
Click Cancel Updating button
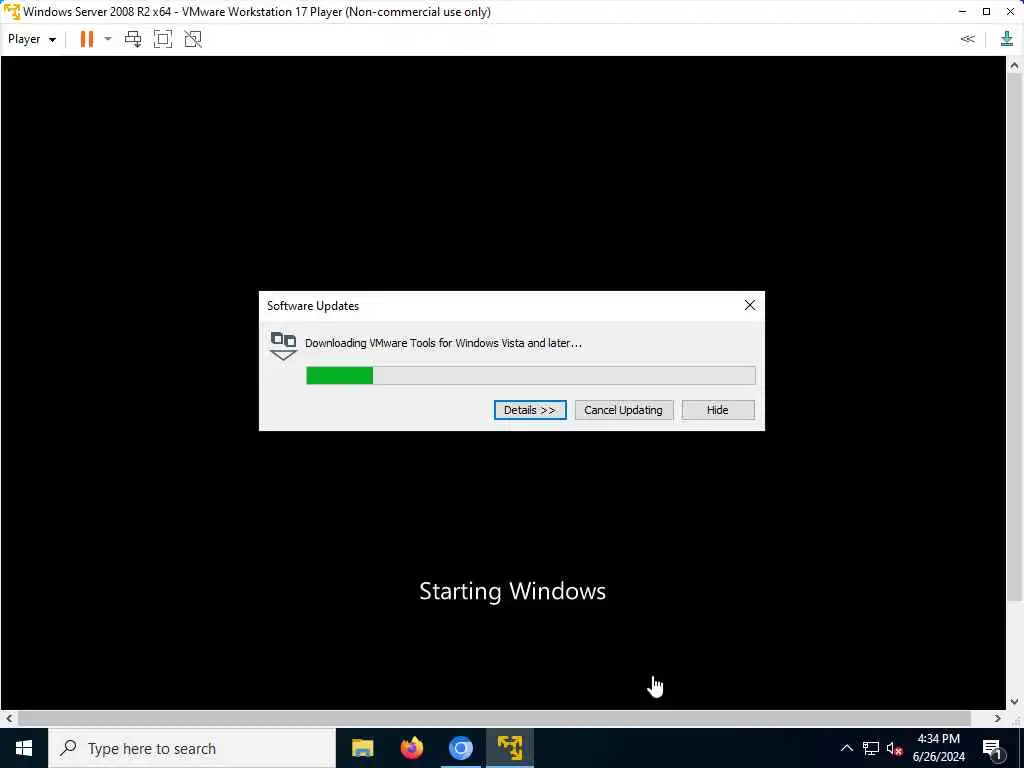click(624, 410)
